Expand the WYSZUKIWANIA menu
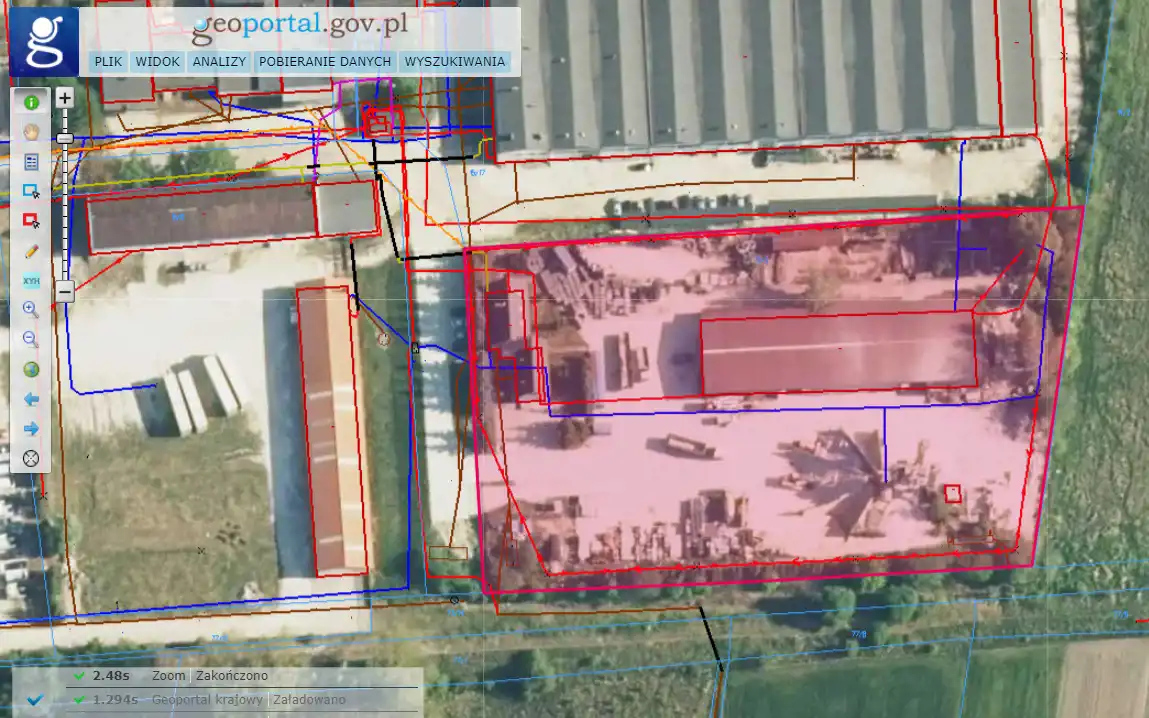Image resolution: width=1149 pixels, height=718 pixels. (454, 62)
